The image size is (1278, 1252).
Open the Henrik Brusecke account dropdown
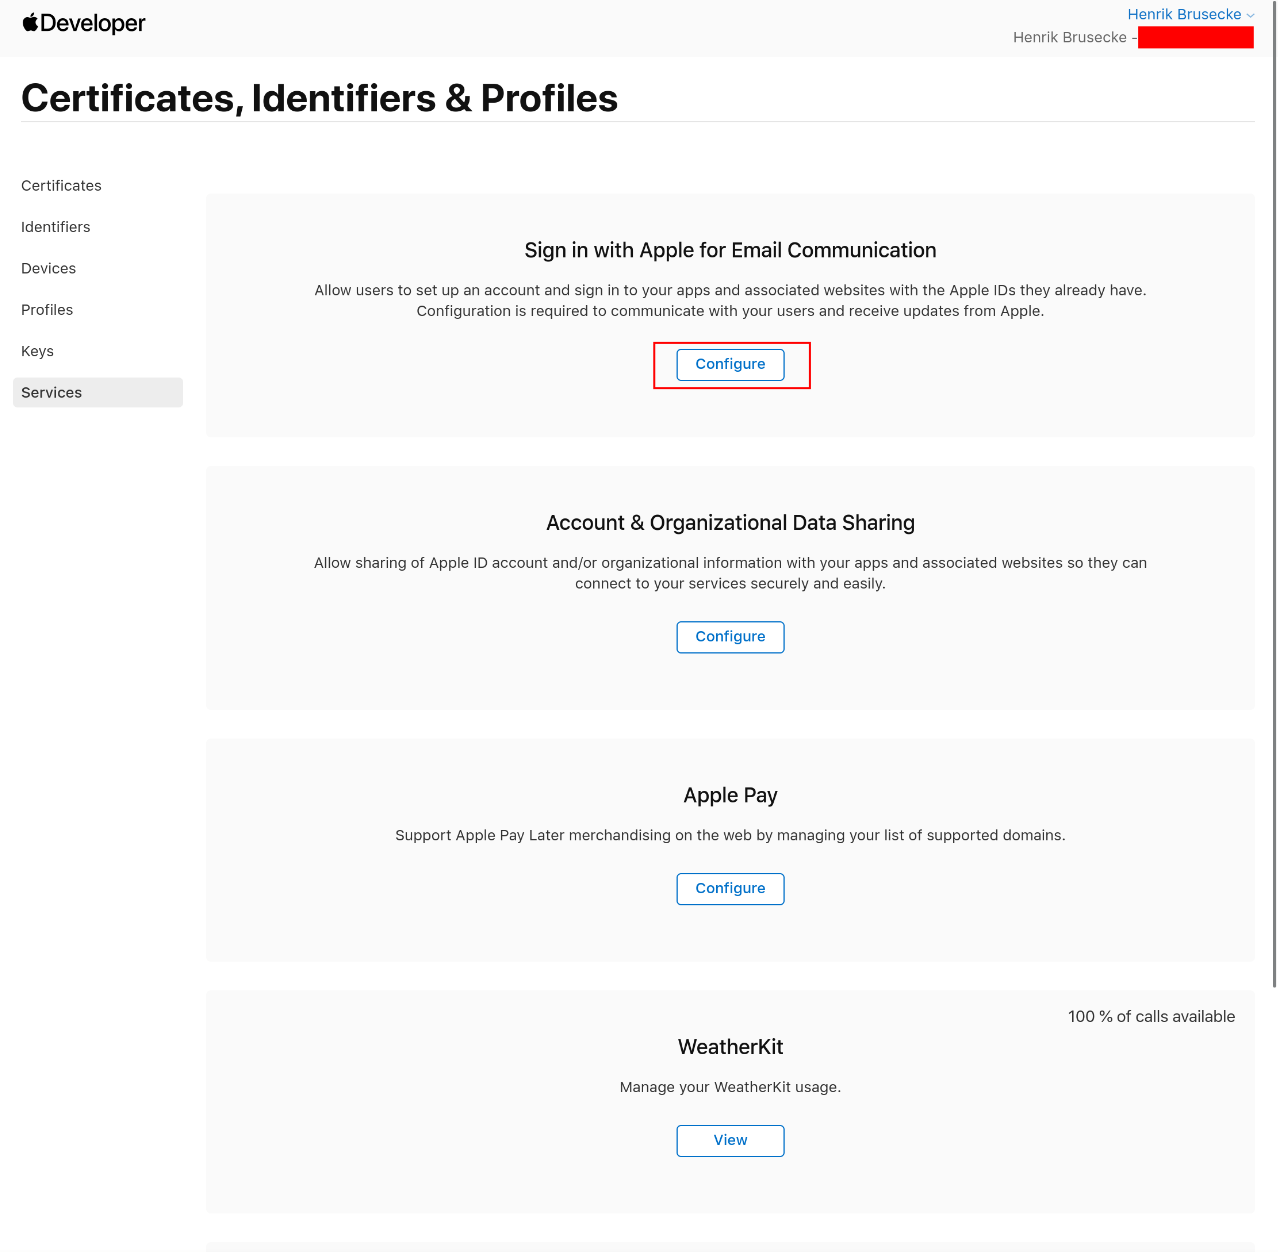[1190, 14]
